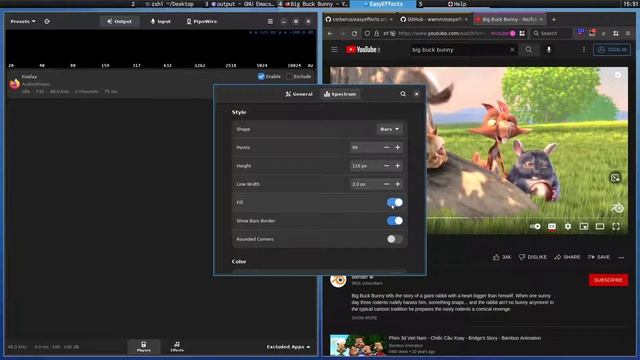Click the YouTube logo
Screen dimensions: 640x360
click(x=362, y=50)
